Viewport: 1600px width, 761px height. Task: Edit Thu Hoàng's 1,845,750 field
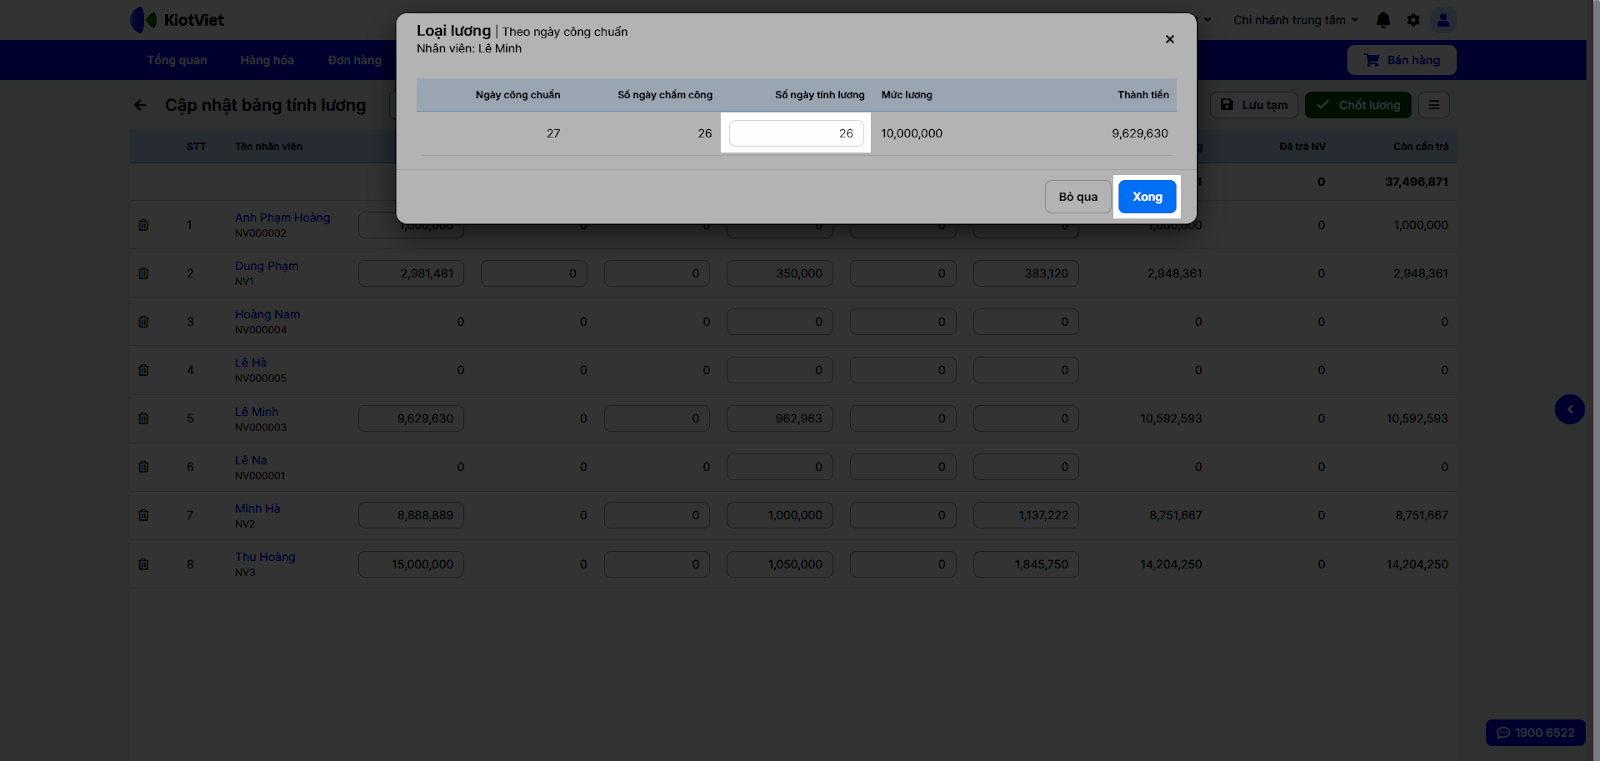coord(1026,564)
